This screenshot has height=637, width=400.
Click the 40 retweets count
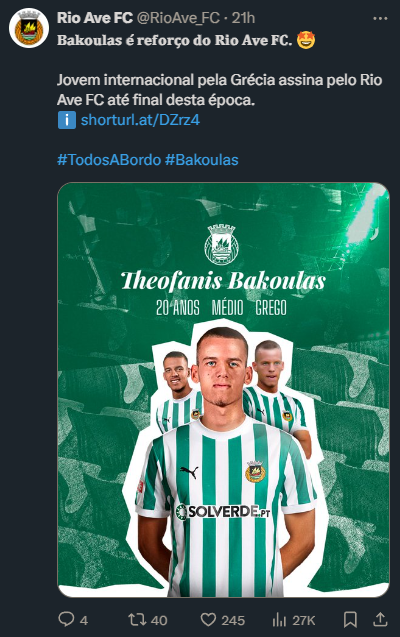(x=159, y=620)
